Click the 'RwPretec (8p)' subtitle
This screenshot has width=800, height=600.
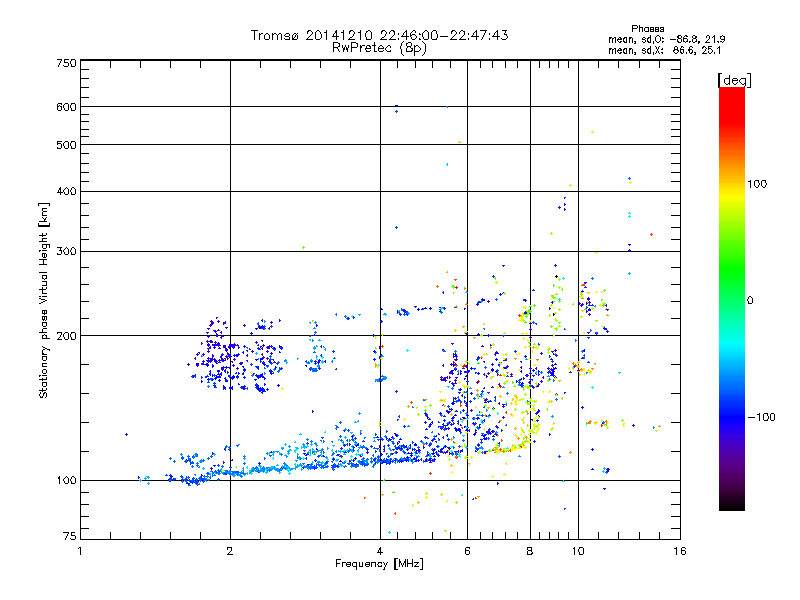(379, 48)
